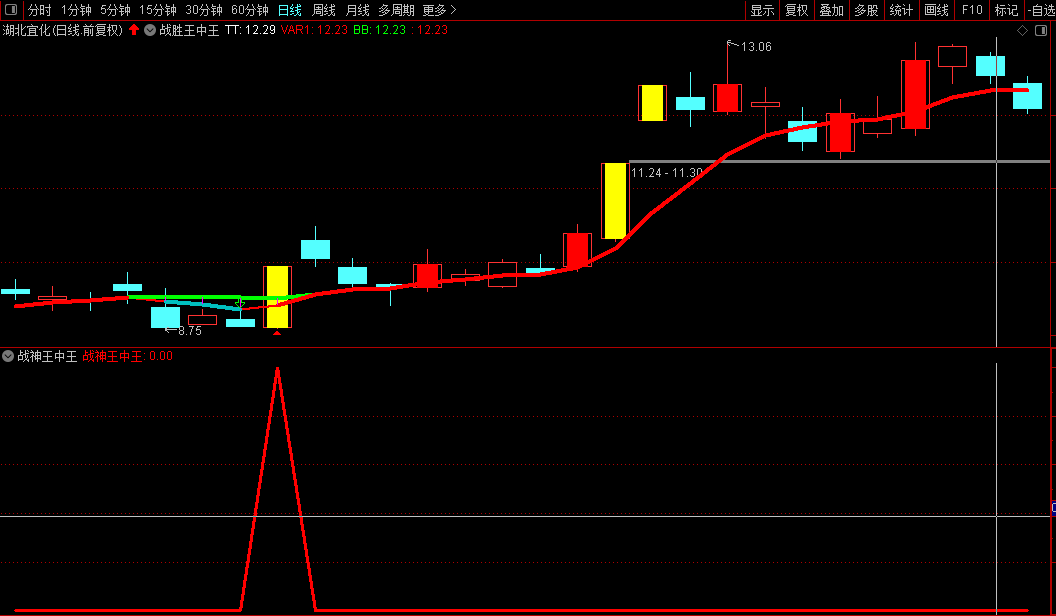The width and height of the screenshot is (1056, 616).
Task: Open the 统计 statistics button
Action: coord(901,10)
